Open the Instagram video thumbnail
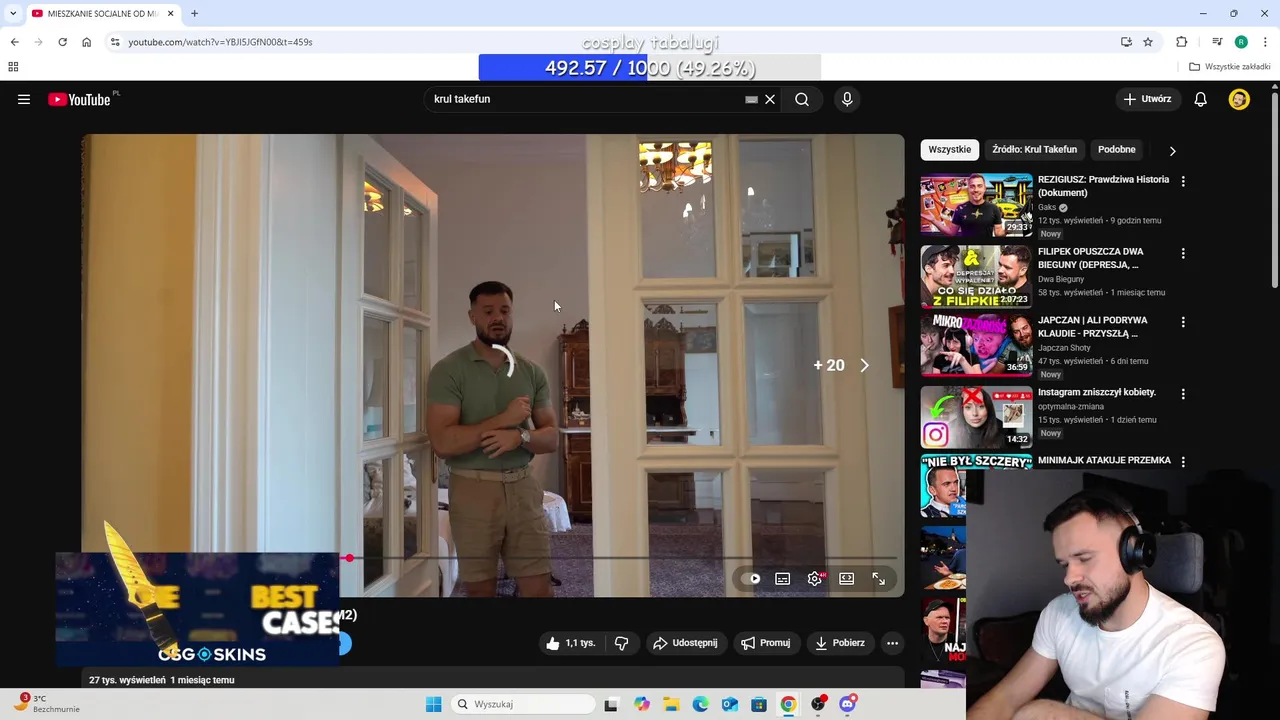 [976, 417]
